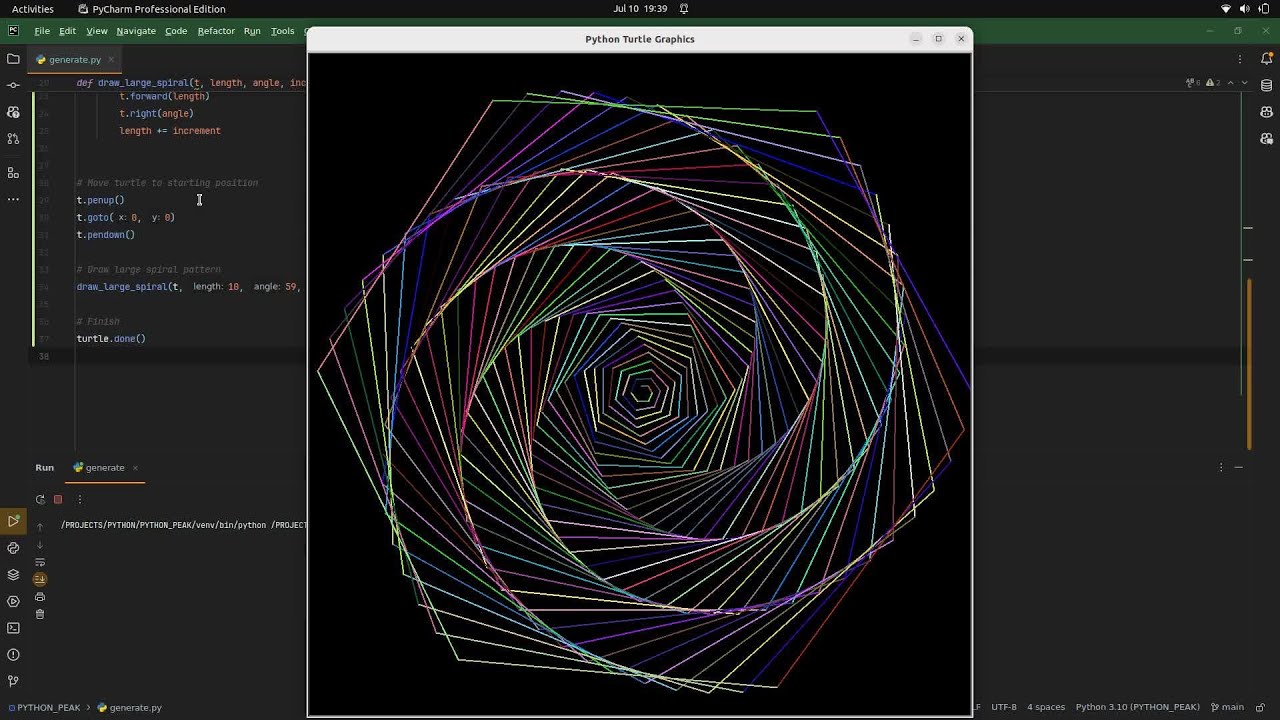
Task: Open the Tools menu
Action: coord(283,31)
